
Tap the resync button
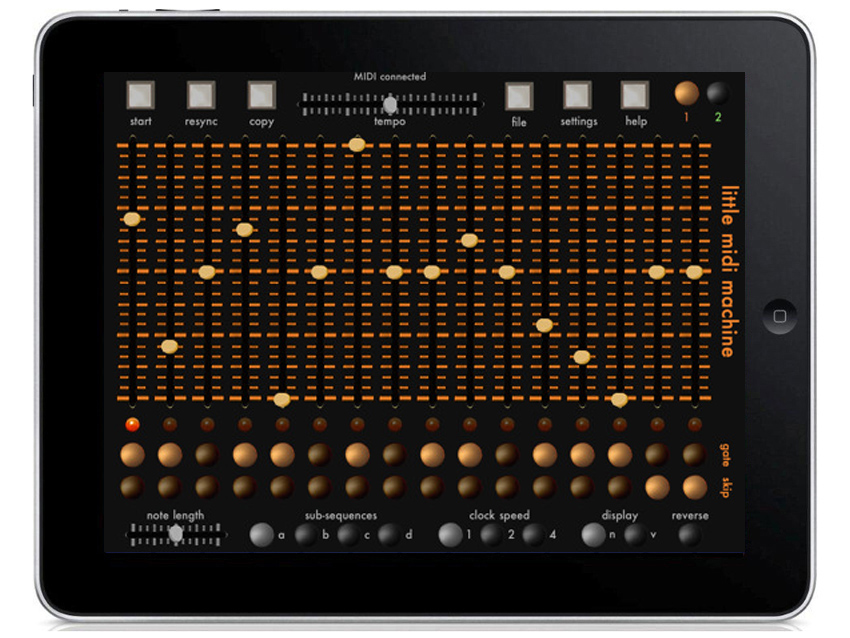201,95
